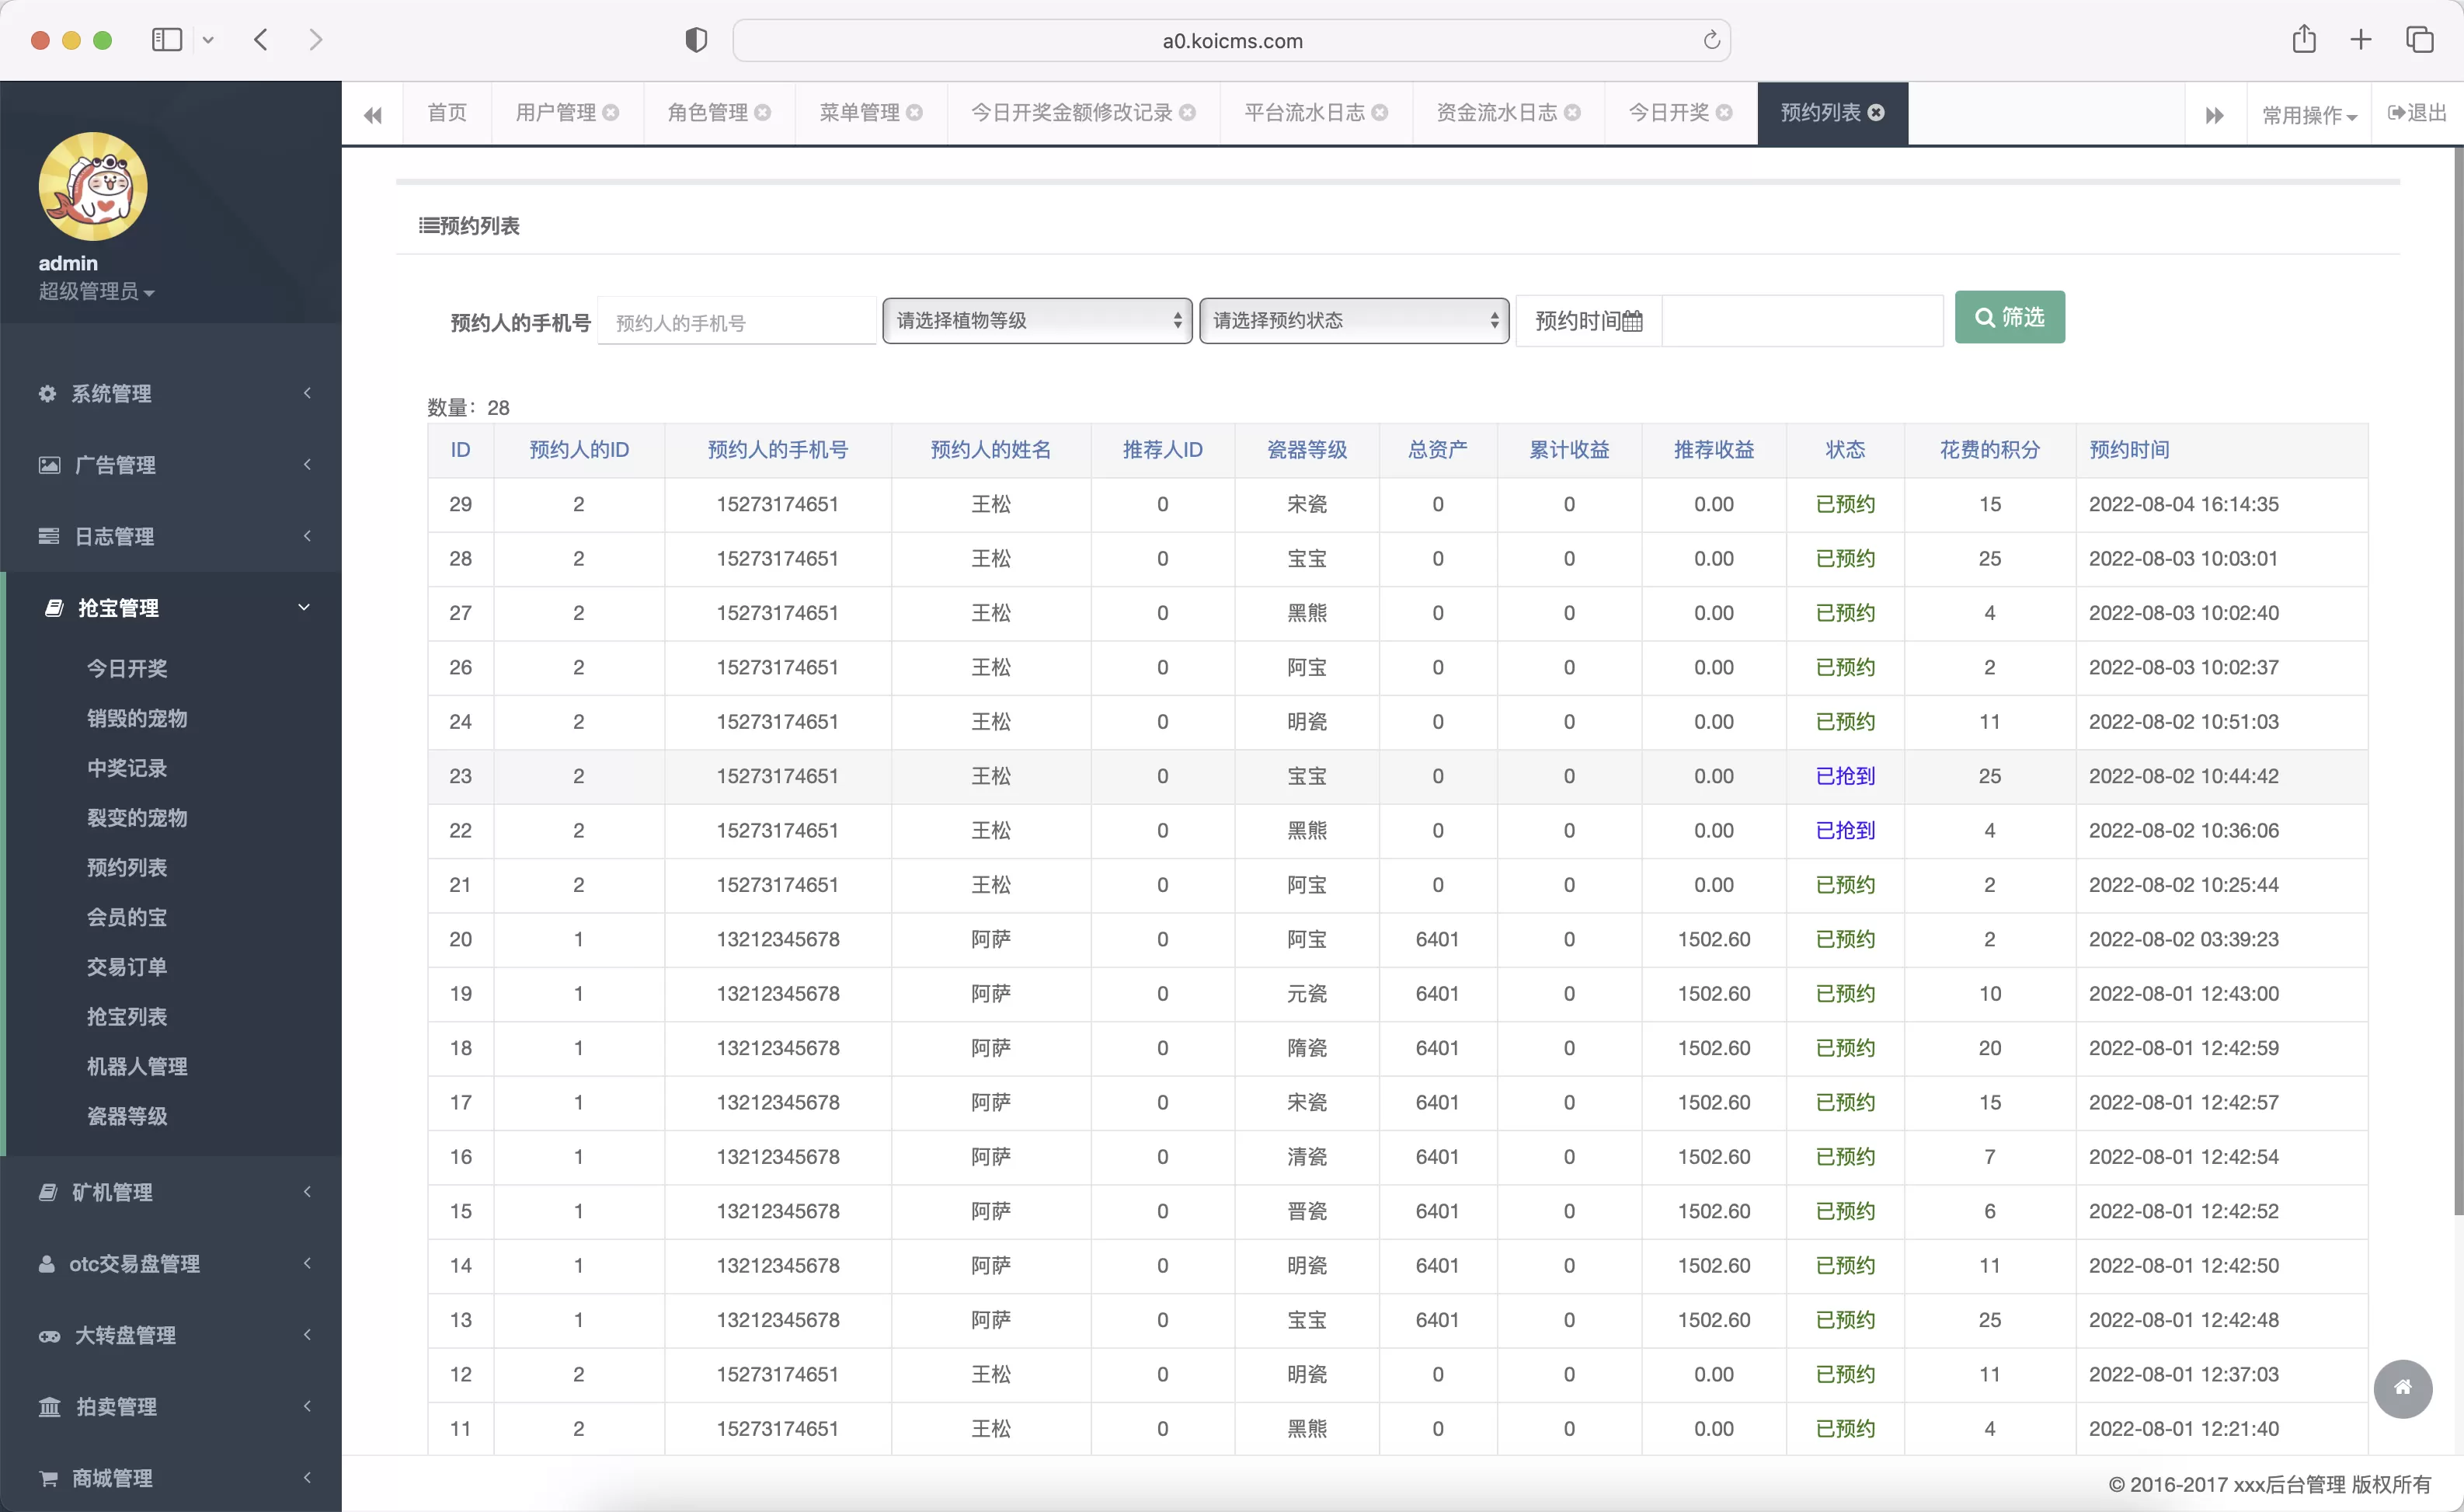Reload the page with refresh icon
The height and width of the screenshot is (1512, 2464).
[1711, 40]
